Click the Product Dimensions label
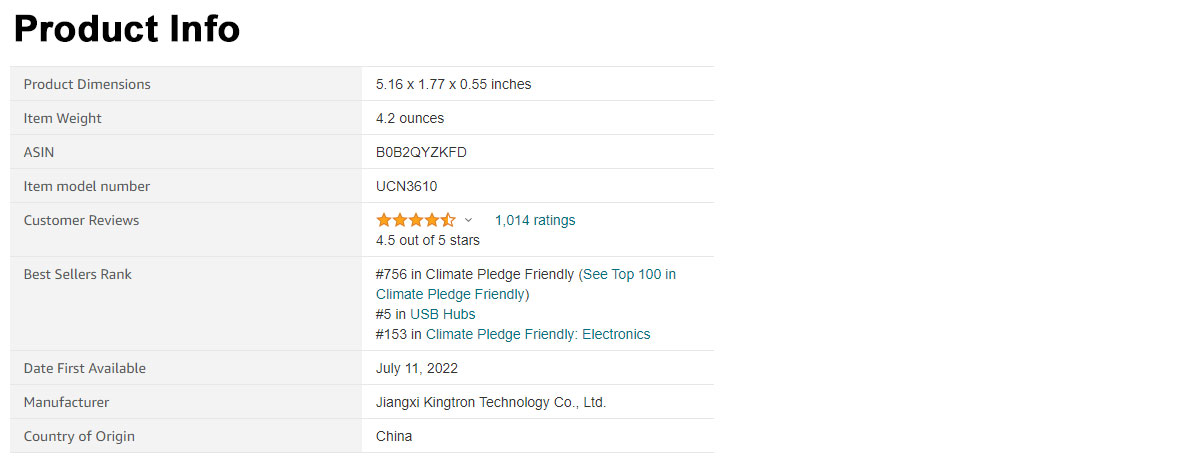The image size is (1200, 464). [87, 84]
